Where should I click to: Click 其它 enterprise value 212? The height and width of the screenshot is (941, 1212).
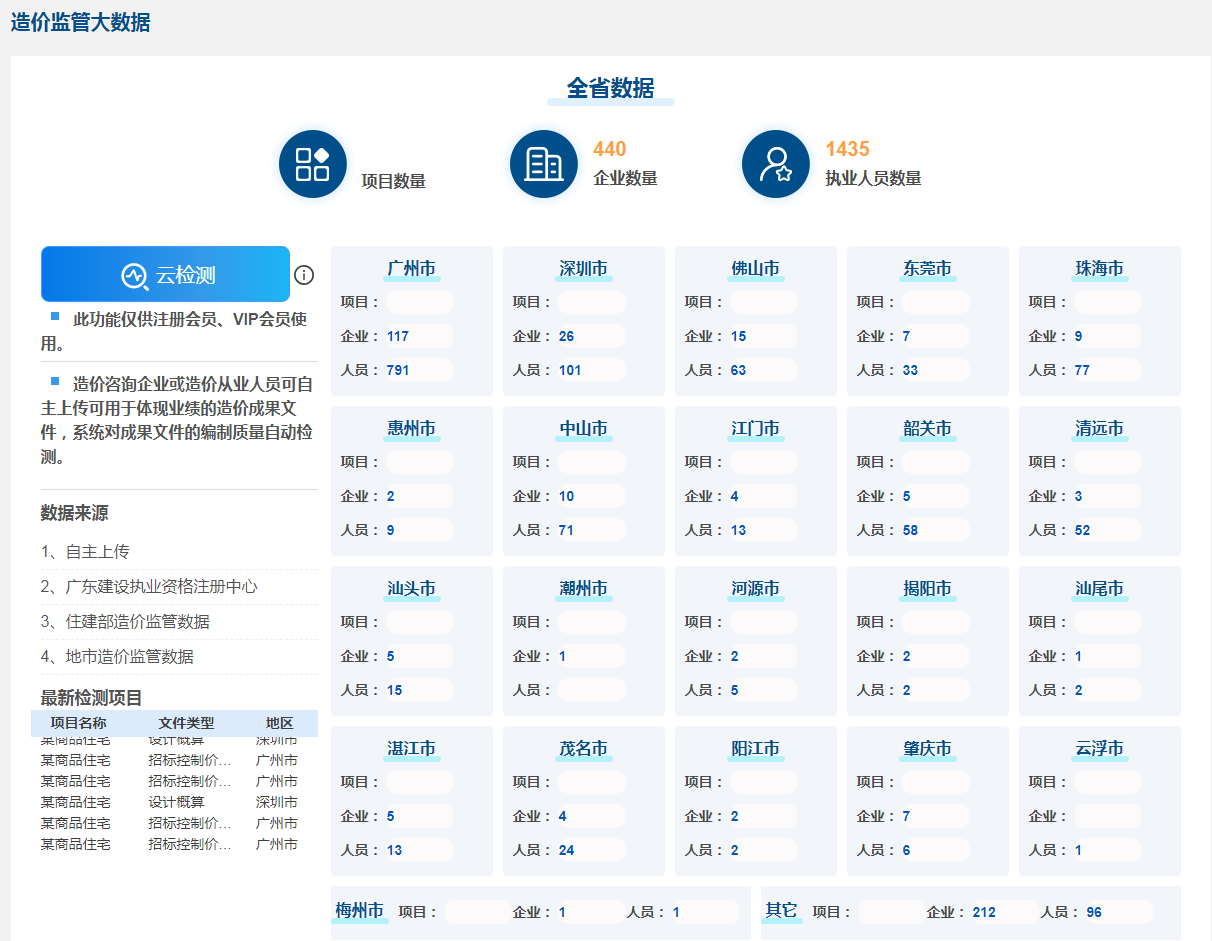coord(984,912)
